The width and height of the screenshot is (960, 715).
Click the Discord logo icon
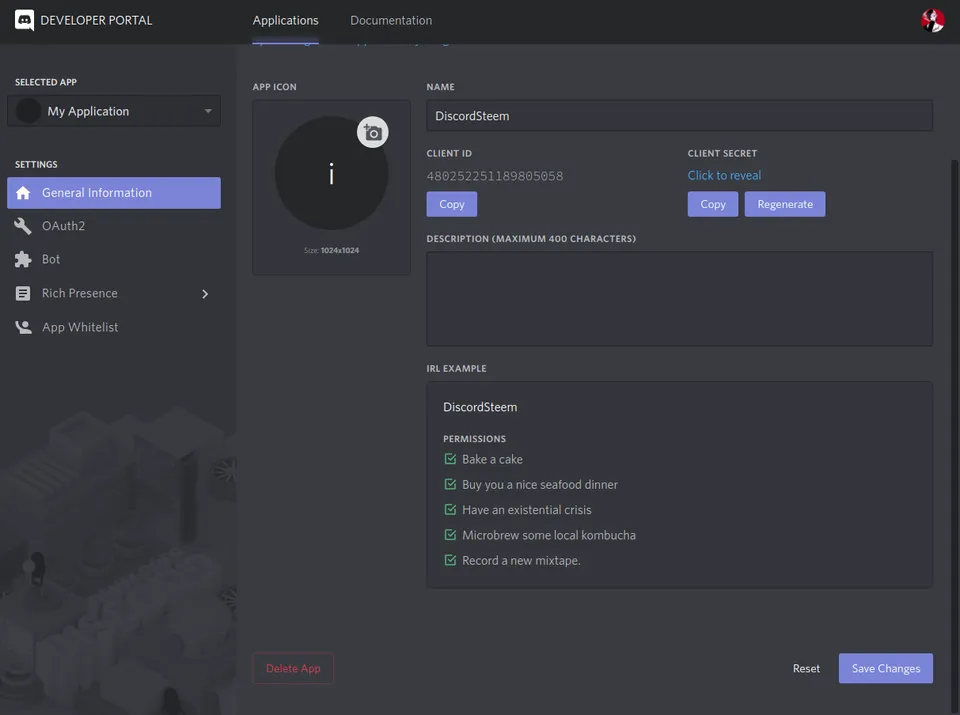click(x=24, y=20)
